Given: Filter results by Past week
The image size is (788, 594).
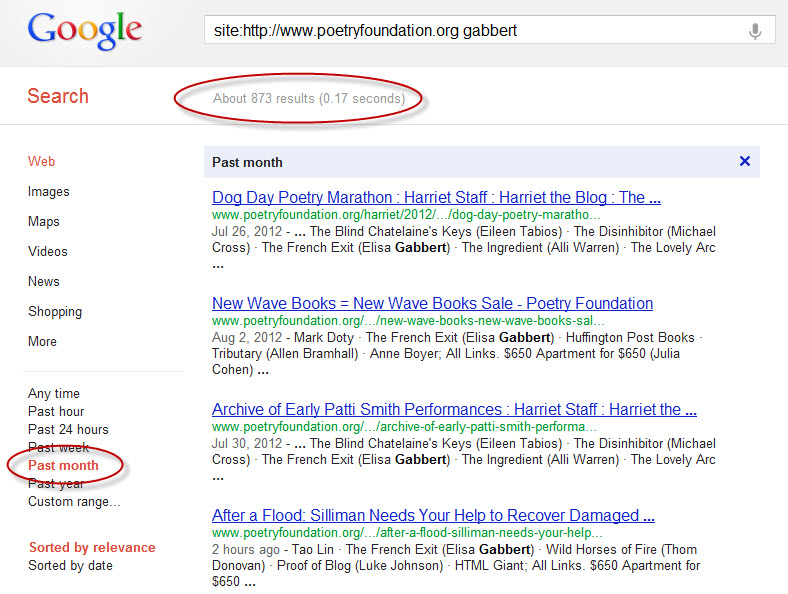Looking at the screenshot, I should (x=58, y=447).
